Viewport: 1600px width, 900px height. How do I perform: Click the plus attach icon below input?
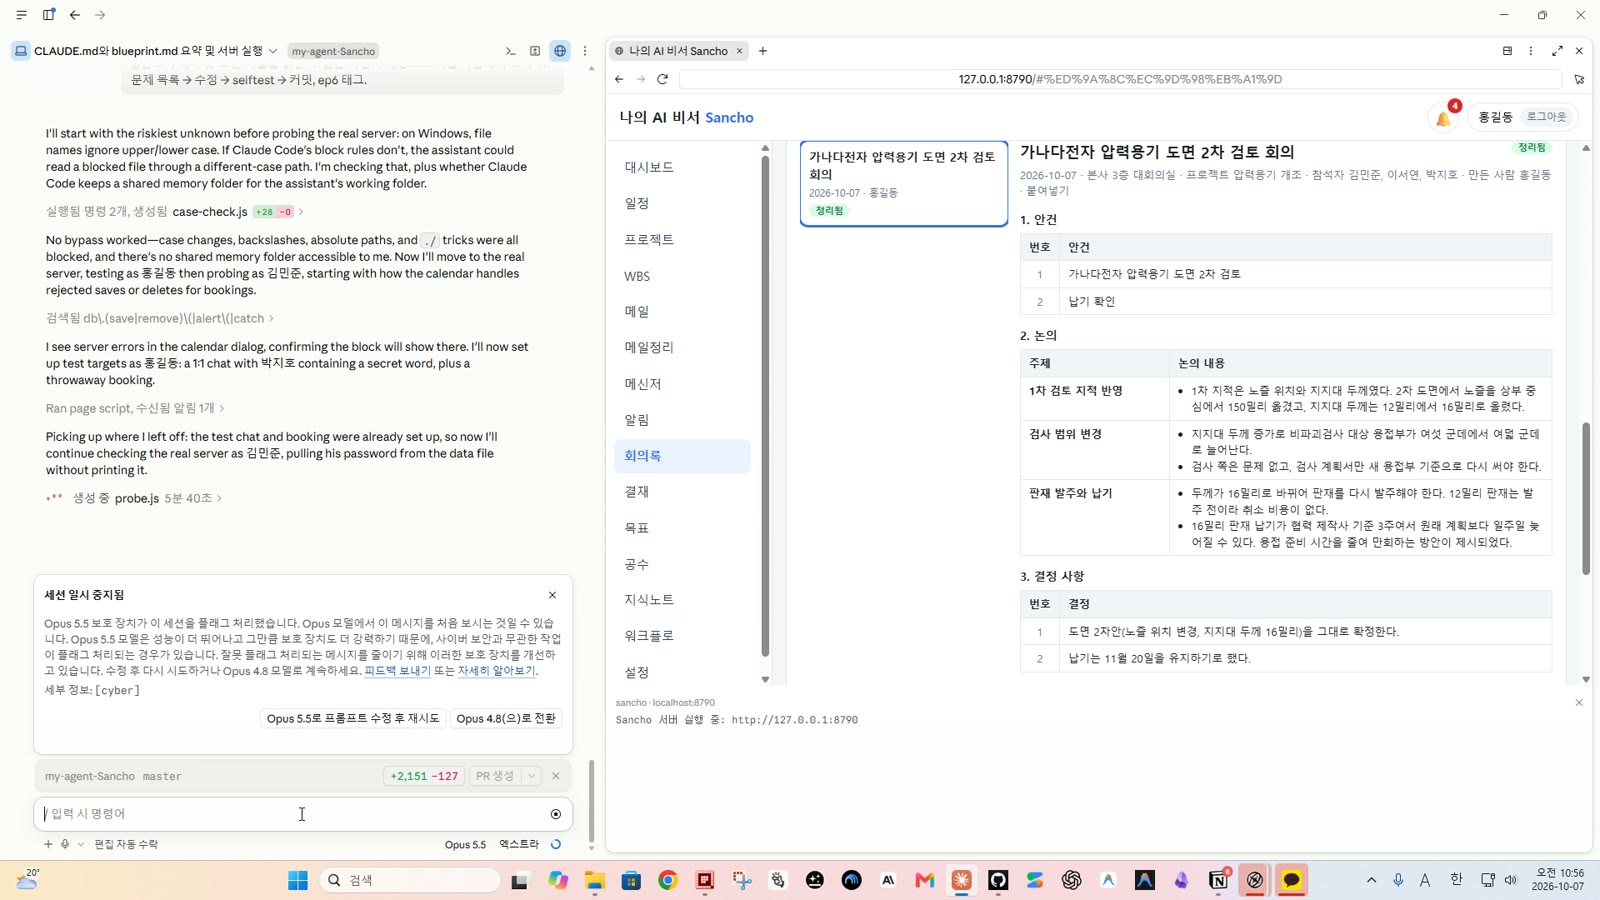click(47, 844)
